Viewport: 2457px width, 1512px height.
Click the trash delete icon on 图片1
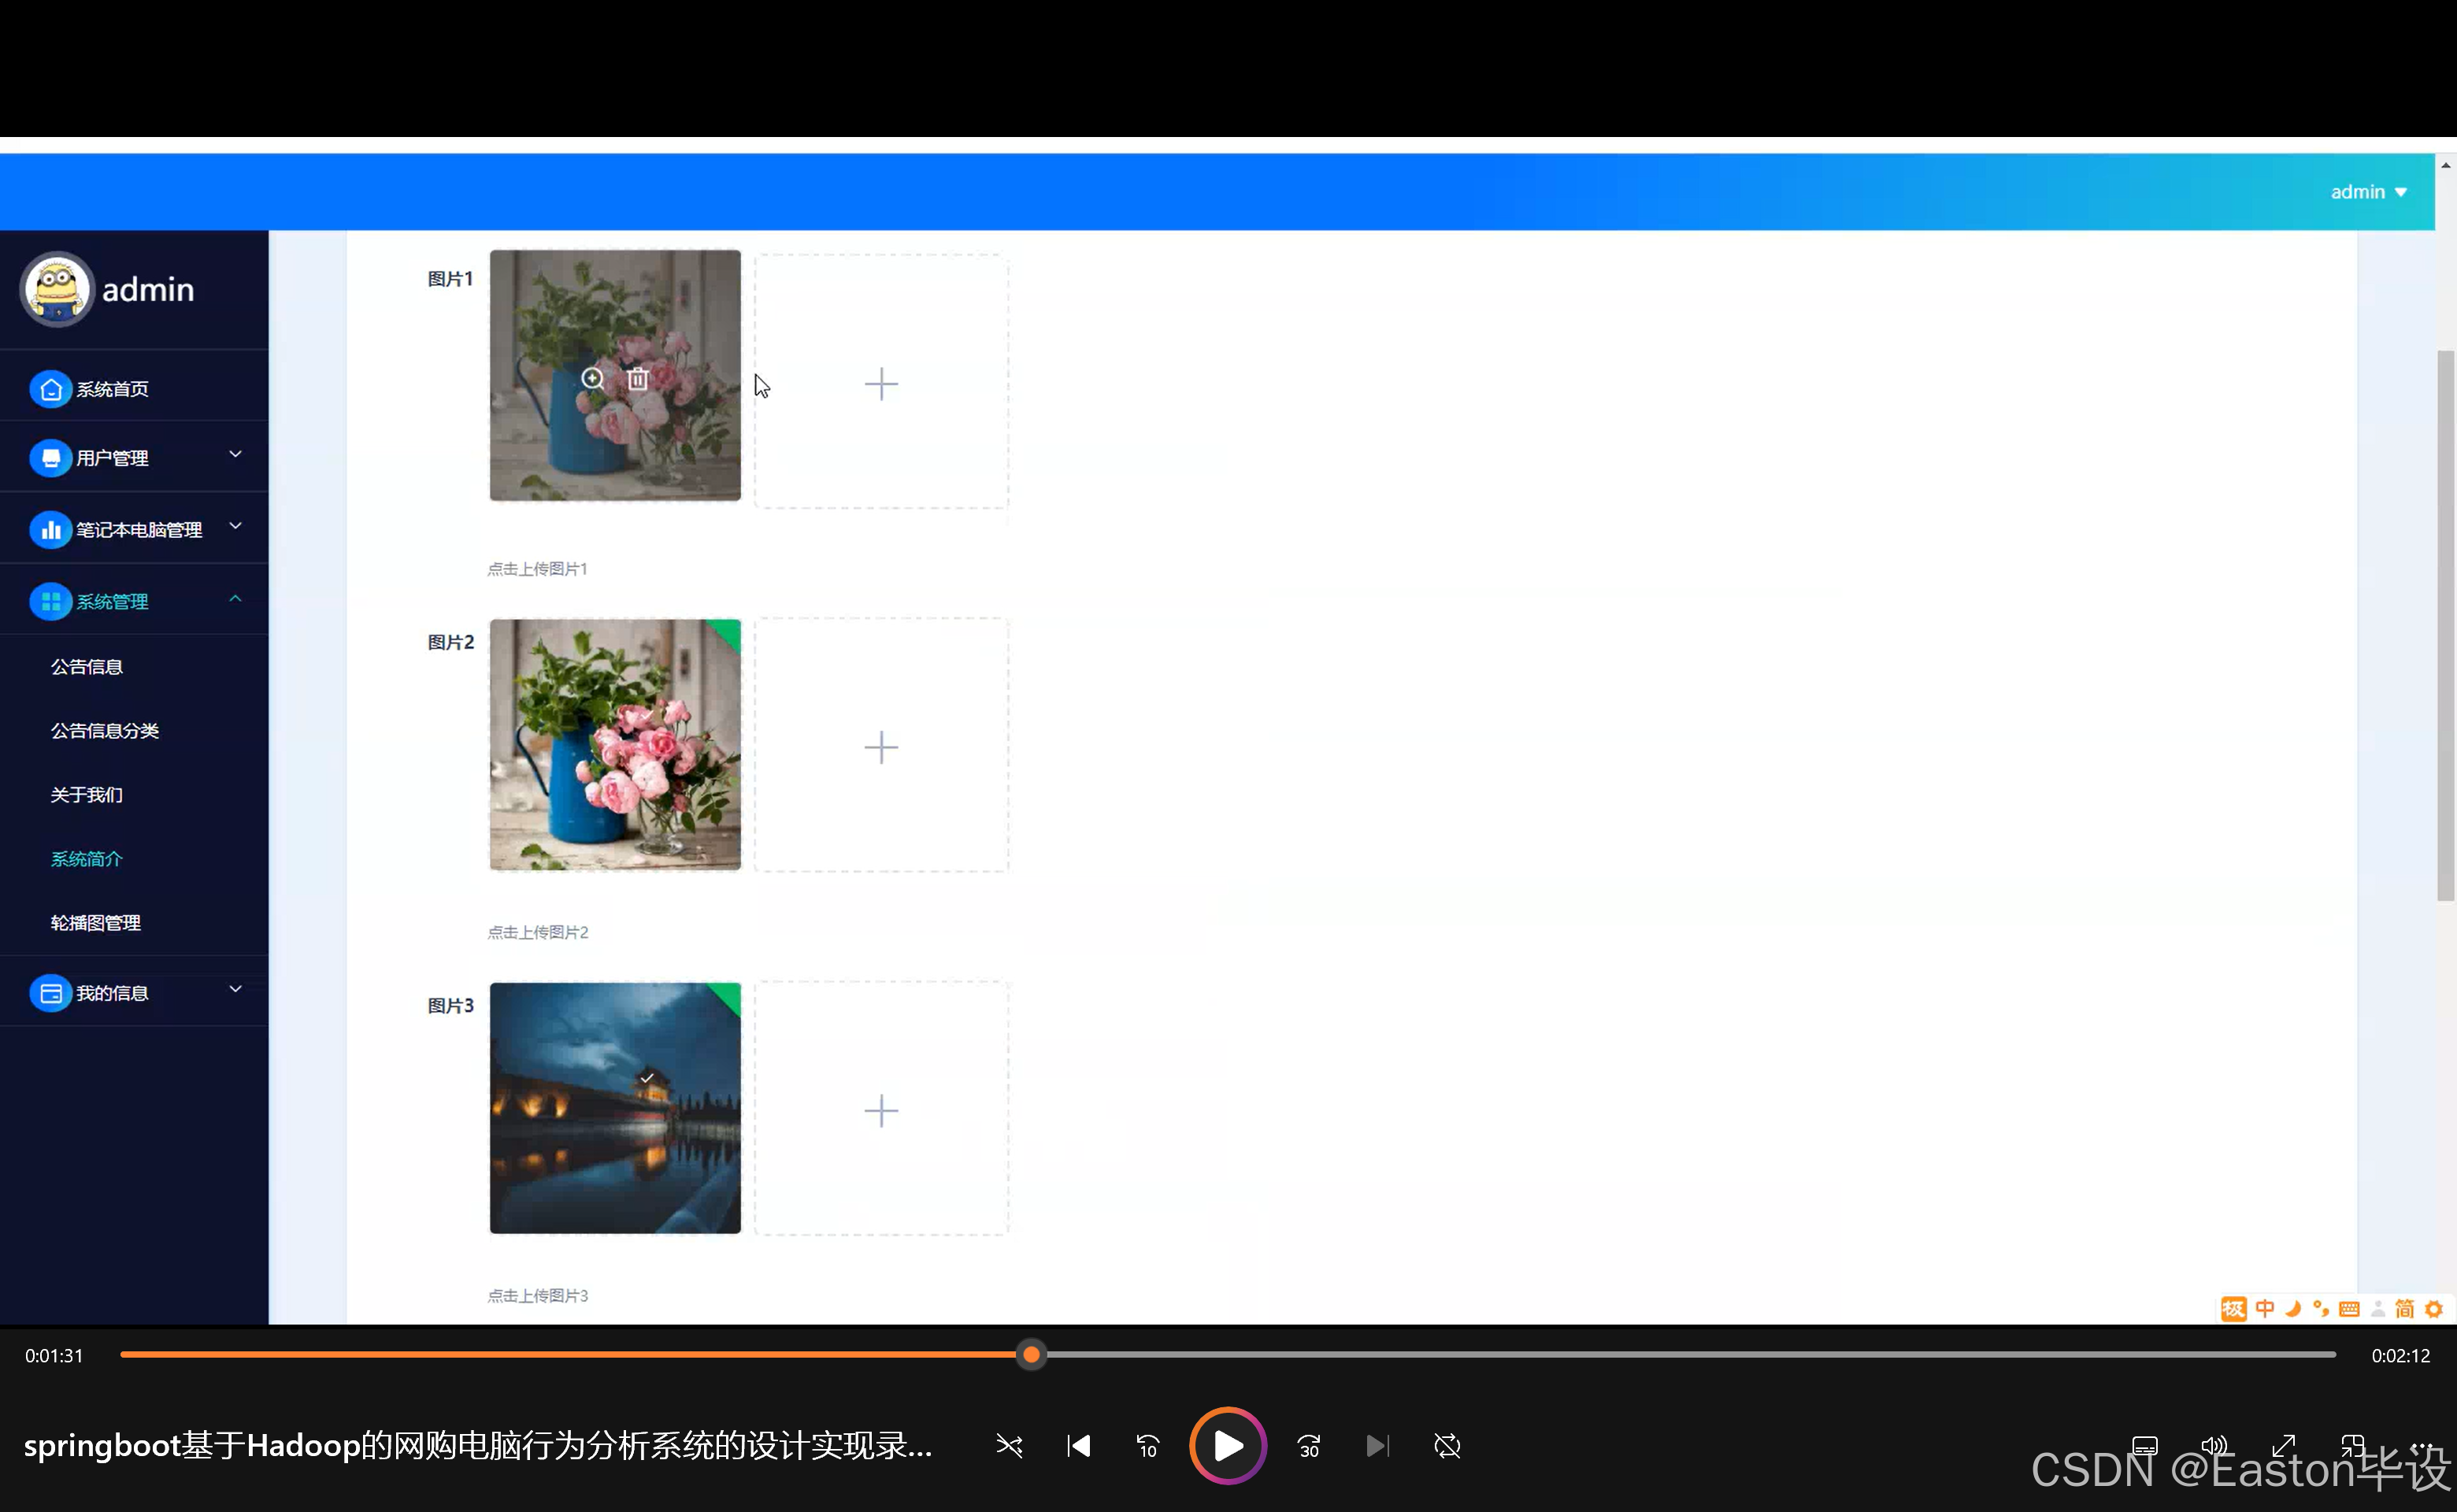pyautogui.click(x=638, y=378)
